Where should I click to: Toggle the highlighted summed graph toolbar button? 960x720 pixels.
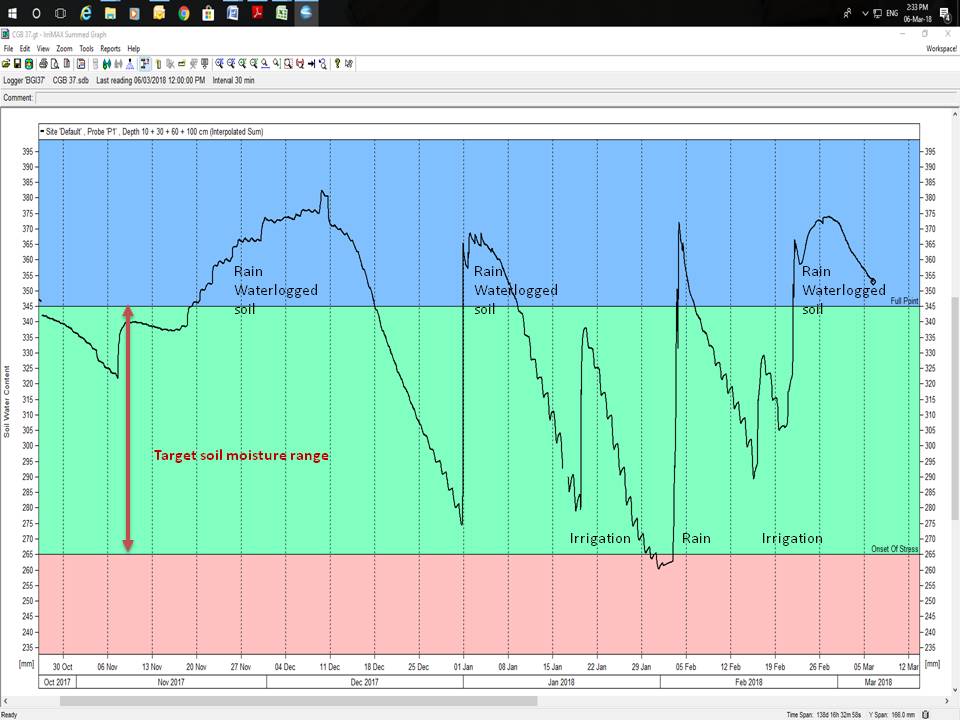point(144,63)
